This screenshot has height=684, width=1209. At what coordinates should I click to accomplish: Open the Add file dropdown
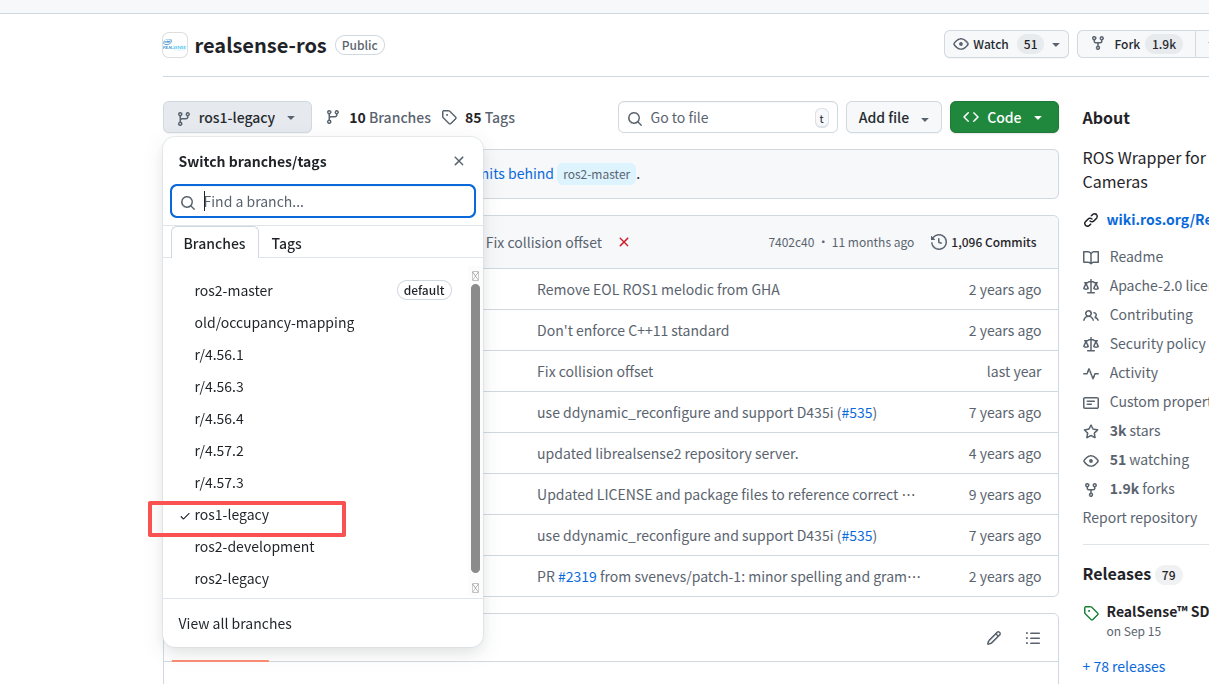point(894,117)
